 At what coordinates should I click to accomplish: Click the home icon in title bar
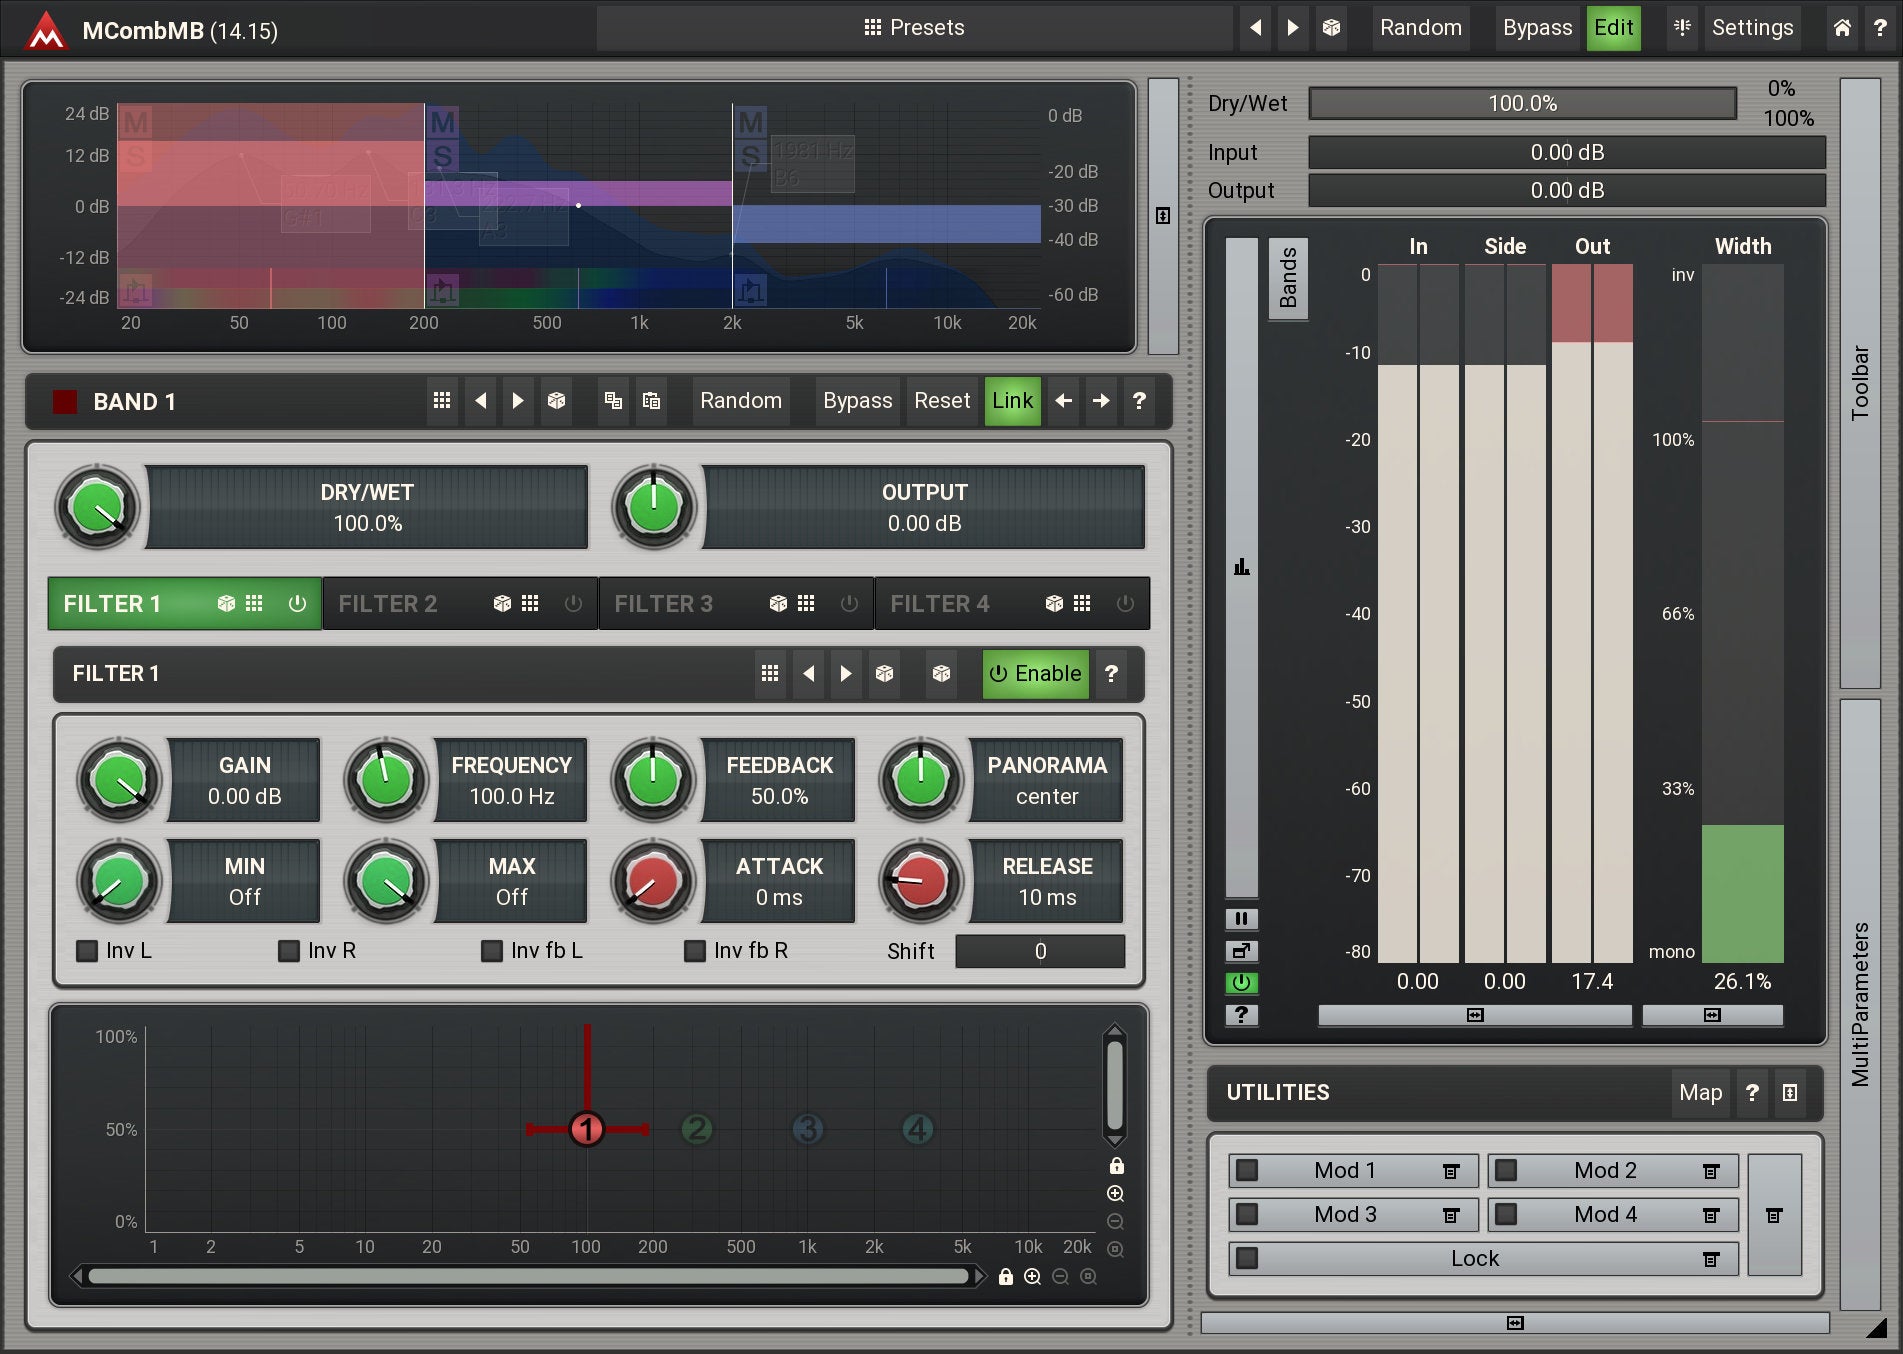(1841, 28)
